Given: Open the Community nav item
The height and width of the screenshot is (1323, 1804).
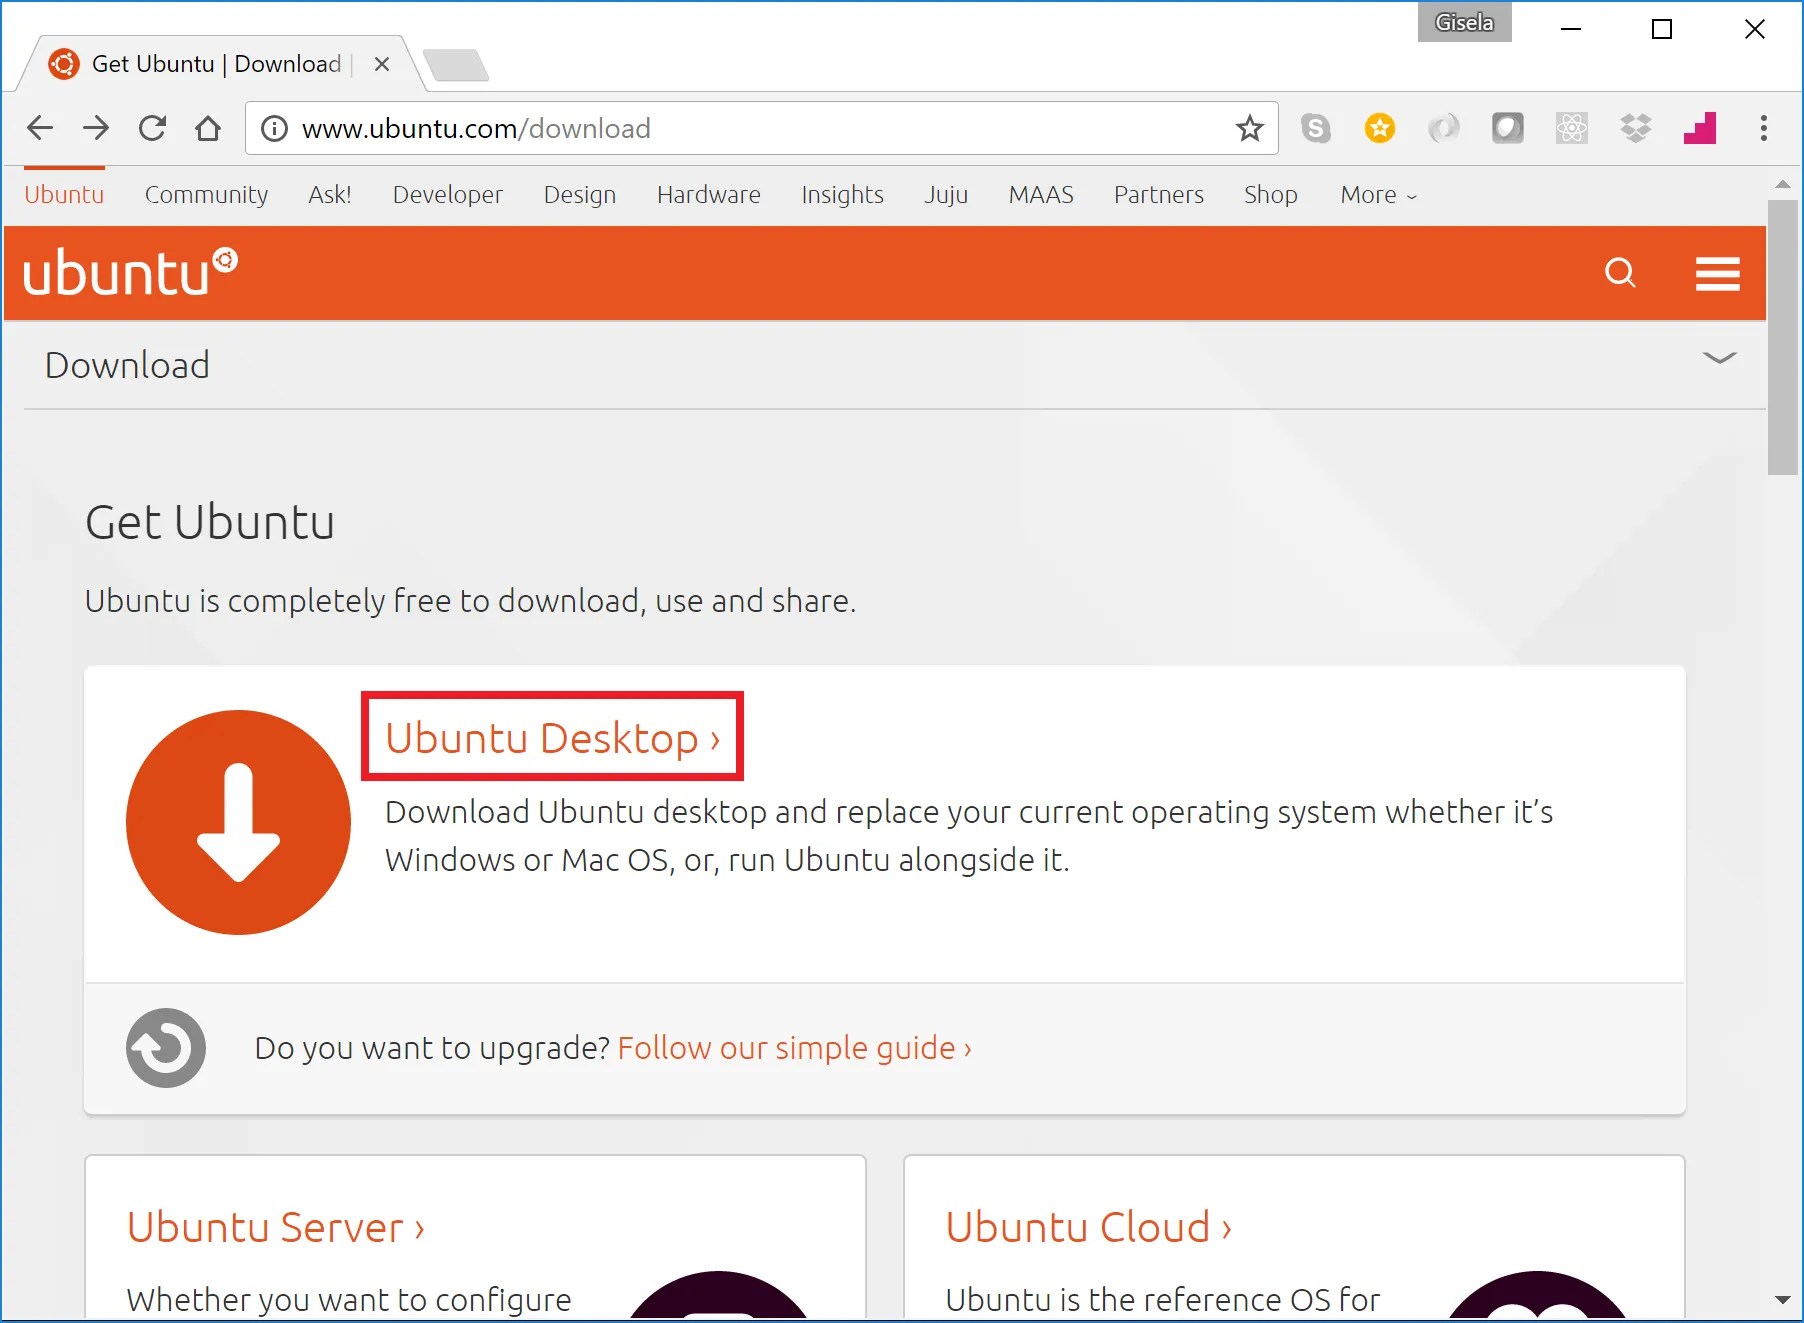Looking at the screenshot, I should click(x=206, y=195).
